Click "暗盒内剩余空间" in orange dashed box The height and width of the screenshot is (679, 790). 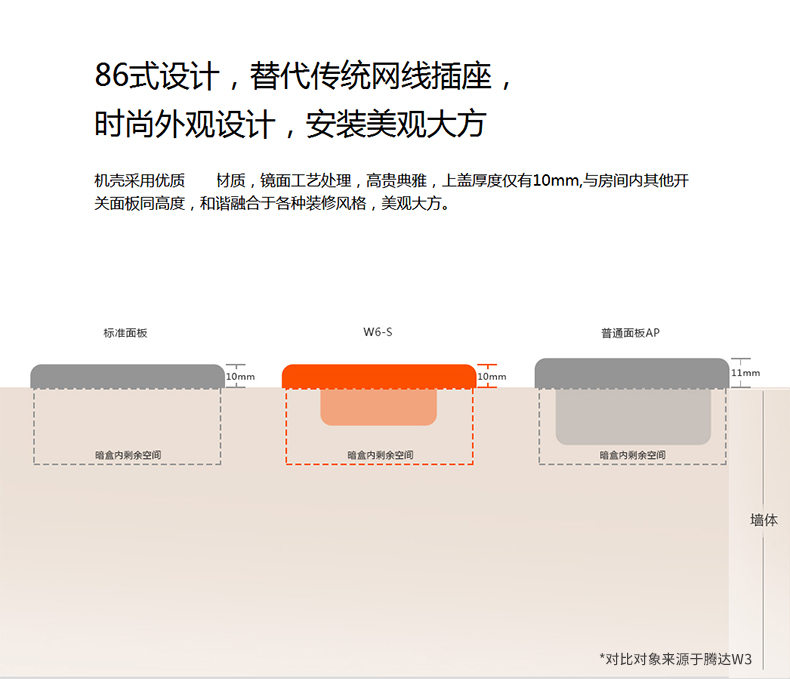(x=380, y=455)
